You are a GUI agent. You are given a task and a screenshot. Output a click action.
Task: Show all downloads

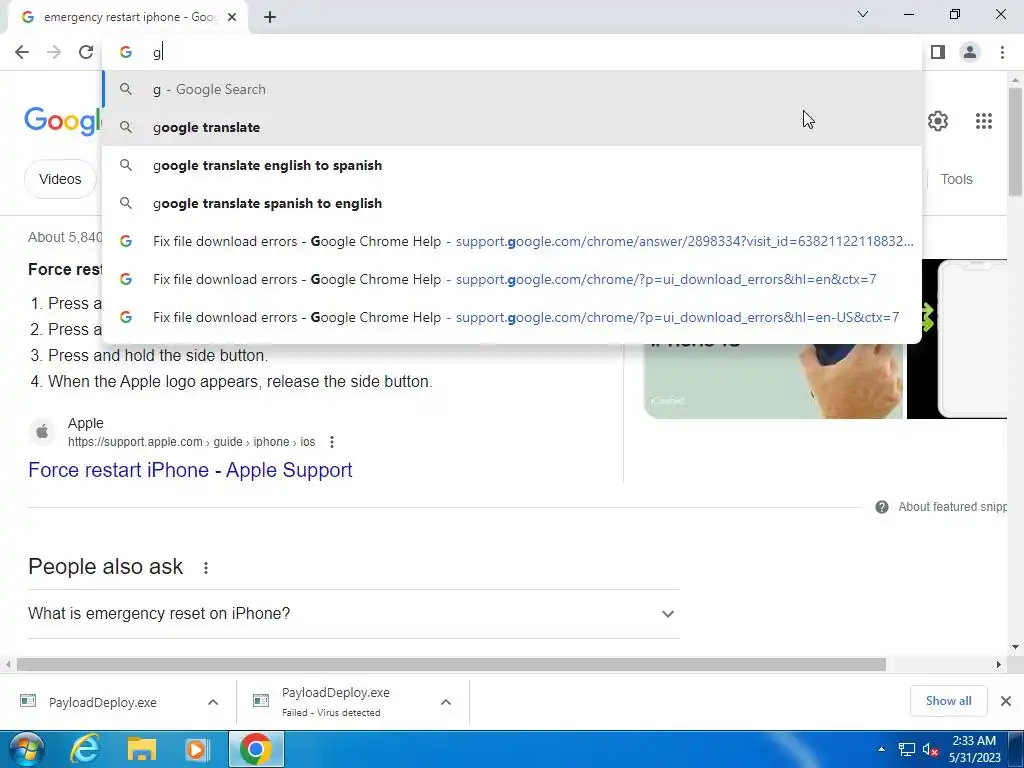click(948, 701)
